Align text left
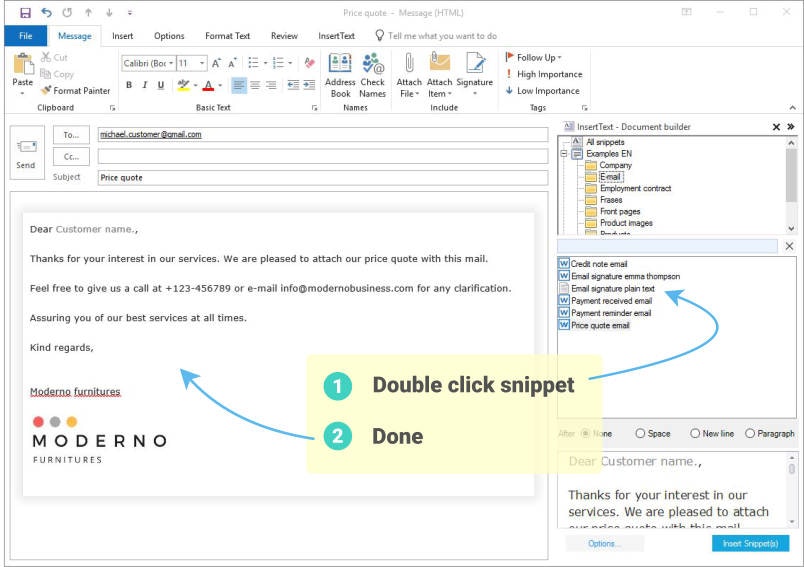 pos(238,85)
